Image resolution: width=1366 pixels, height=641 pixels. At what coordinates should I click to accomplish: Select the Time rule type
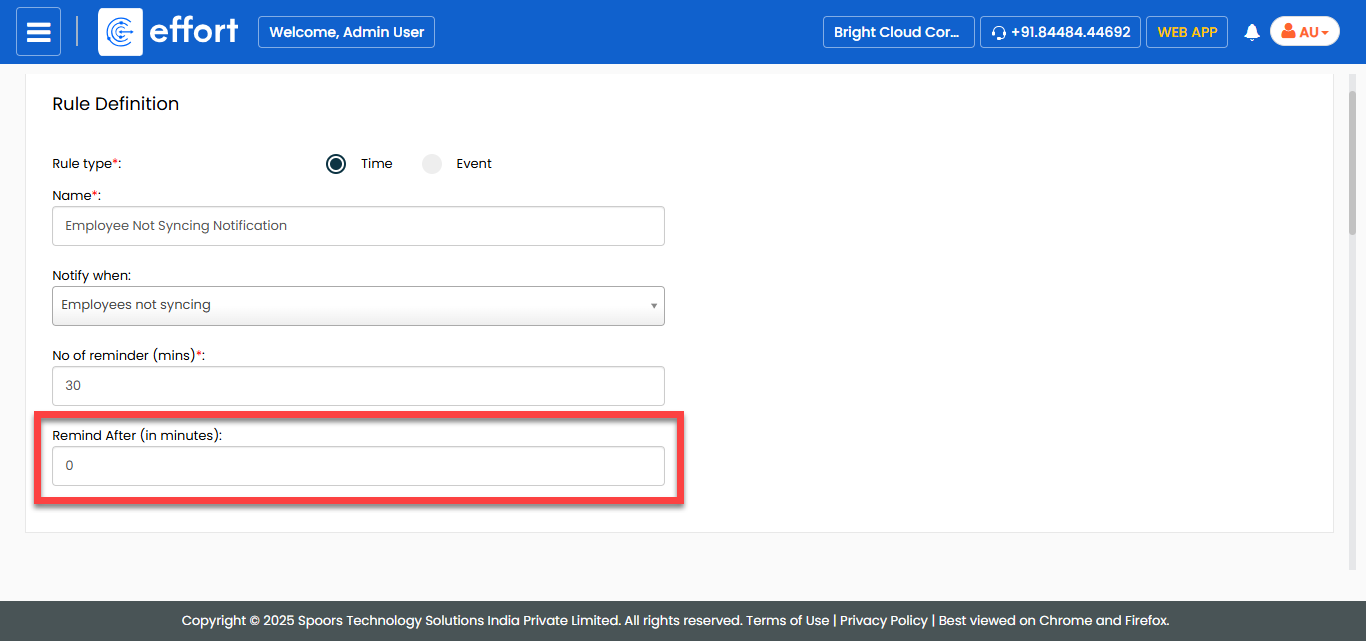(336, 164)
